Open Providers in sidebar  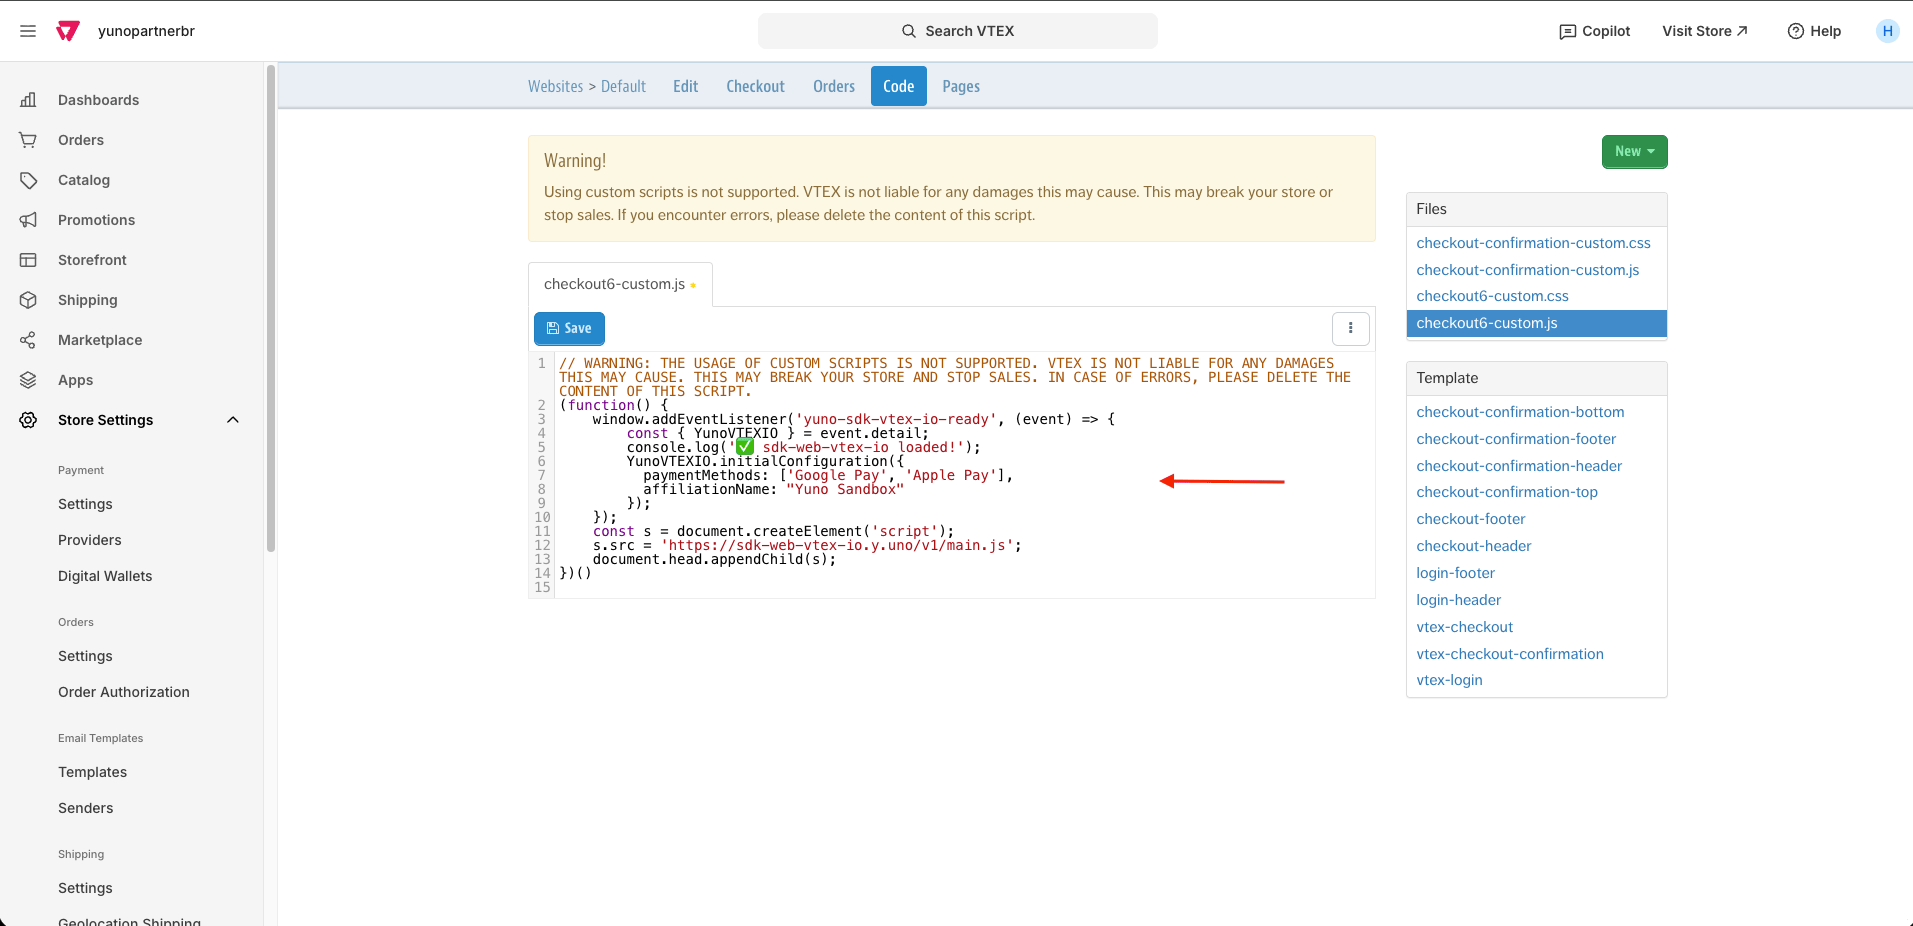tap(89, 540)
